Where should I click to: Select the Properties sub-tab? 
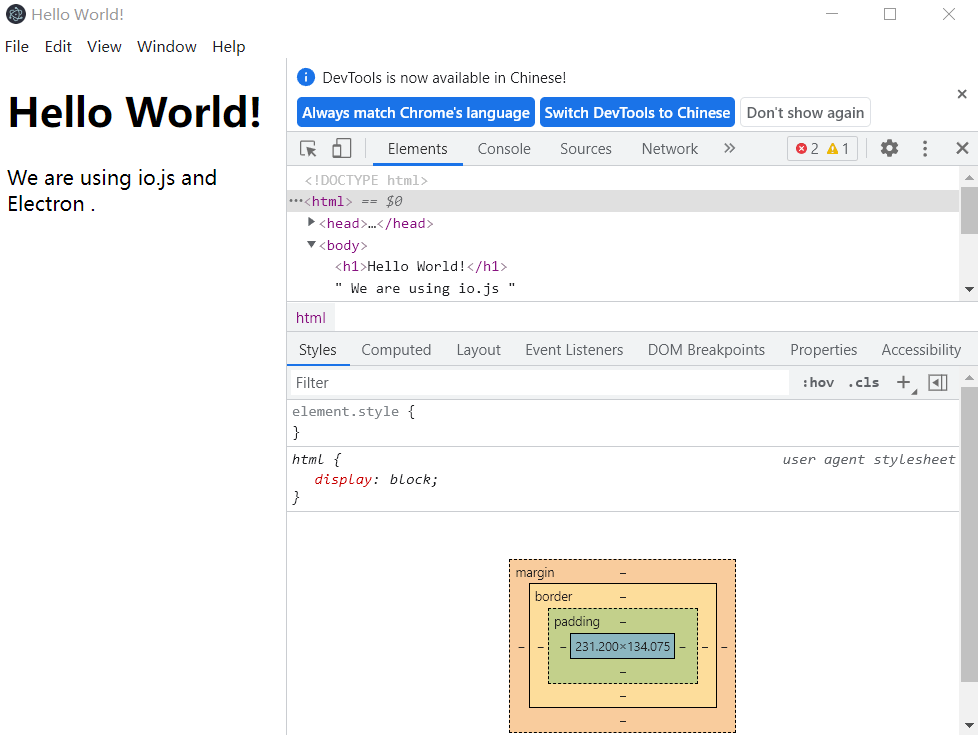point(823,349)
